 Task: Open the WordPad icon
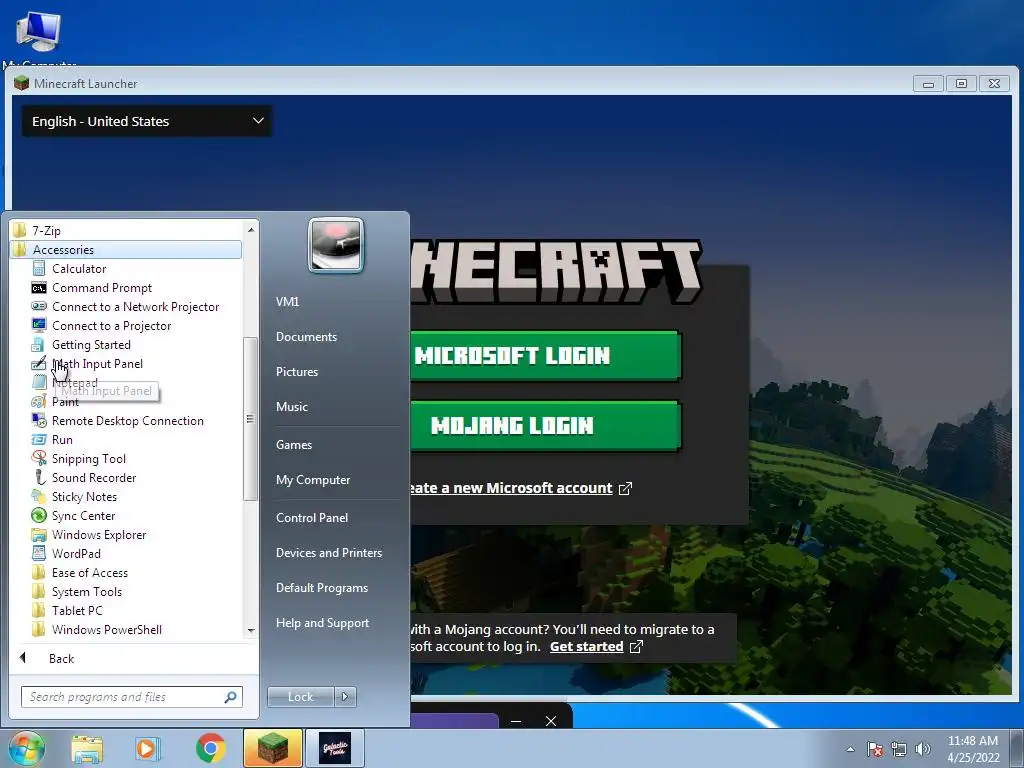click(39, 553)
